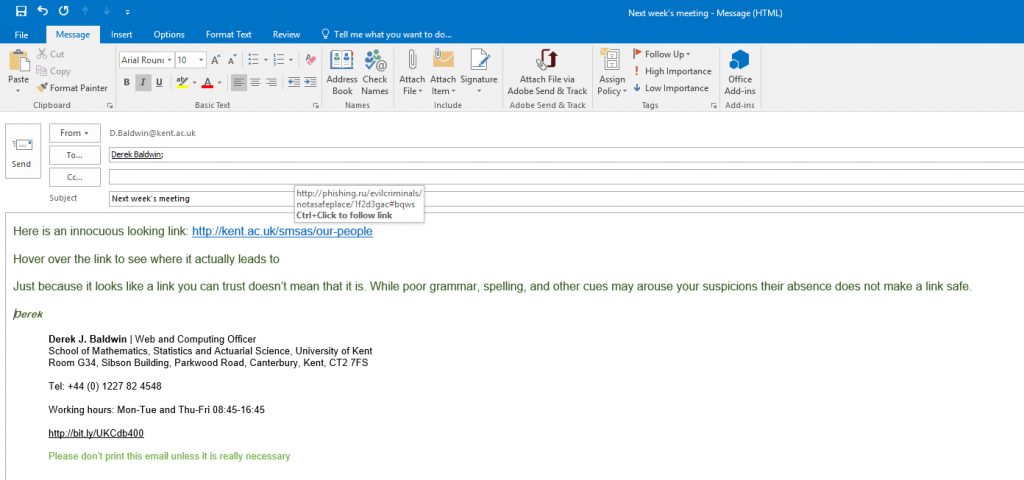Open the Address Book
Screen dimensions: 1024x480
click(x=342, y=71)
